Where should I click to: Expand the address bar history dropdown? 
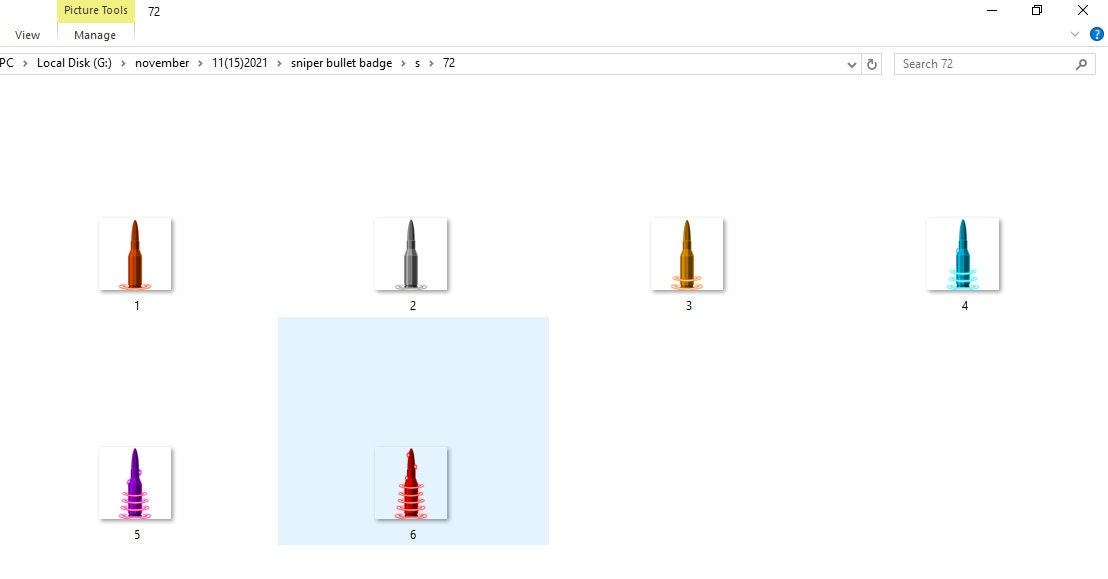[x=851, y=63]
